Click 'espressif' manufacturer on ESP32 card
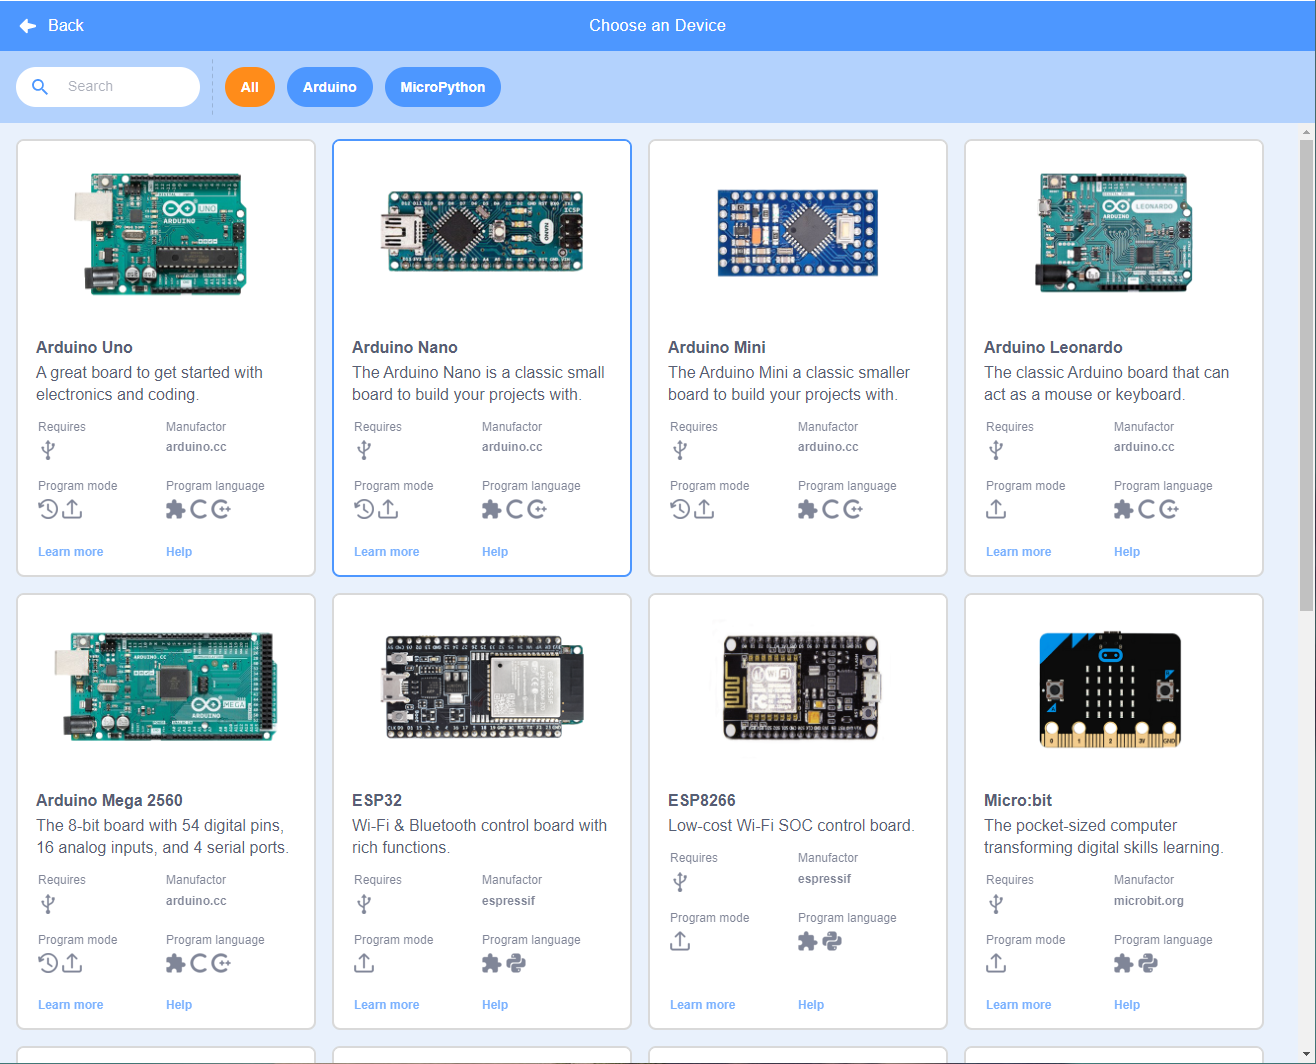Image resolution: width=1316 pixels, height=1064 pixels. coord(508,901)
